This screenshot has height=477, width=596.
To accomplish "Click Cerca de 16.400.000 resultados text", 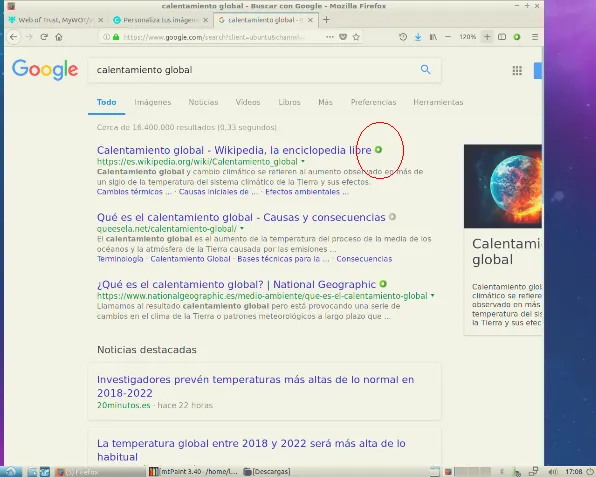I will (x=186, y=127).
